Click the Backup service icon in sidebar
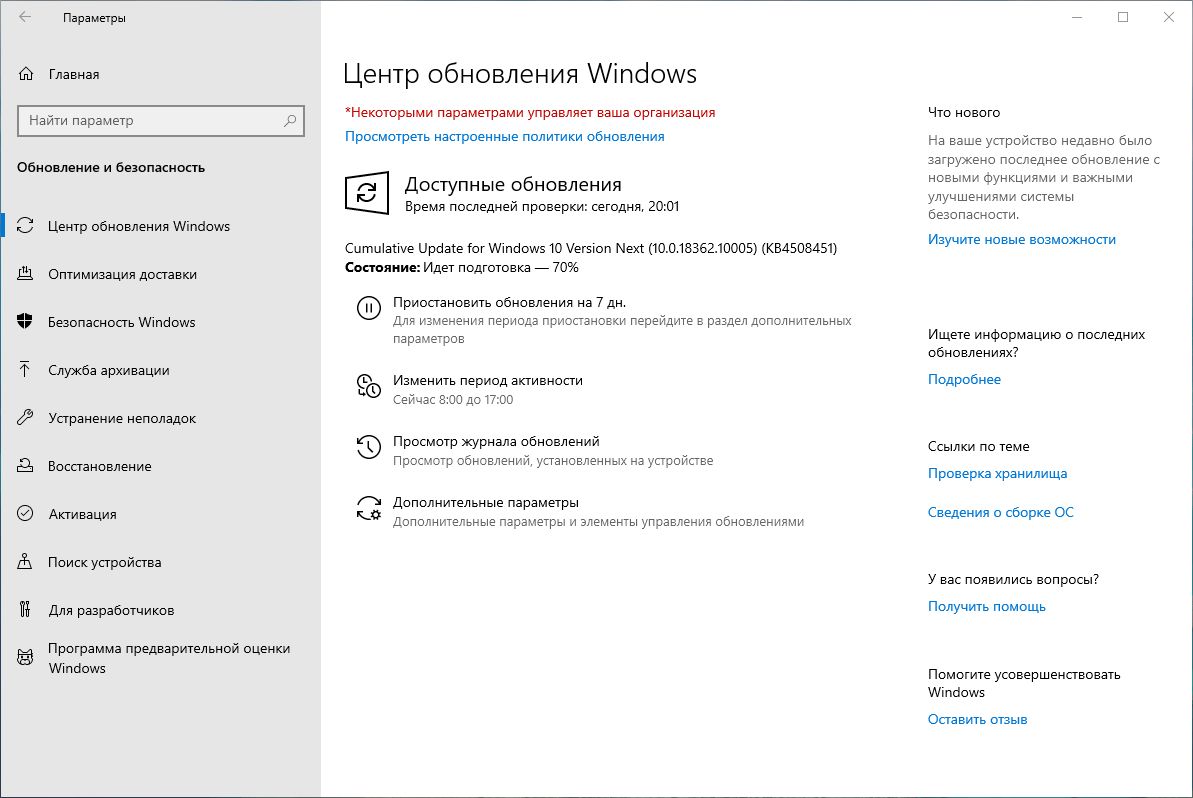Viewport: 1193px width, 798px height. click(25, 370)
